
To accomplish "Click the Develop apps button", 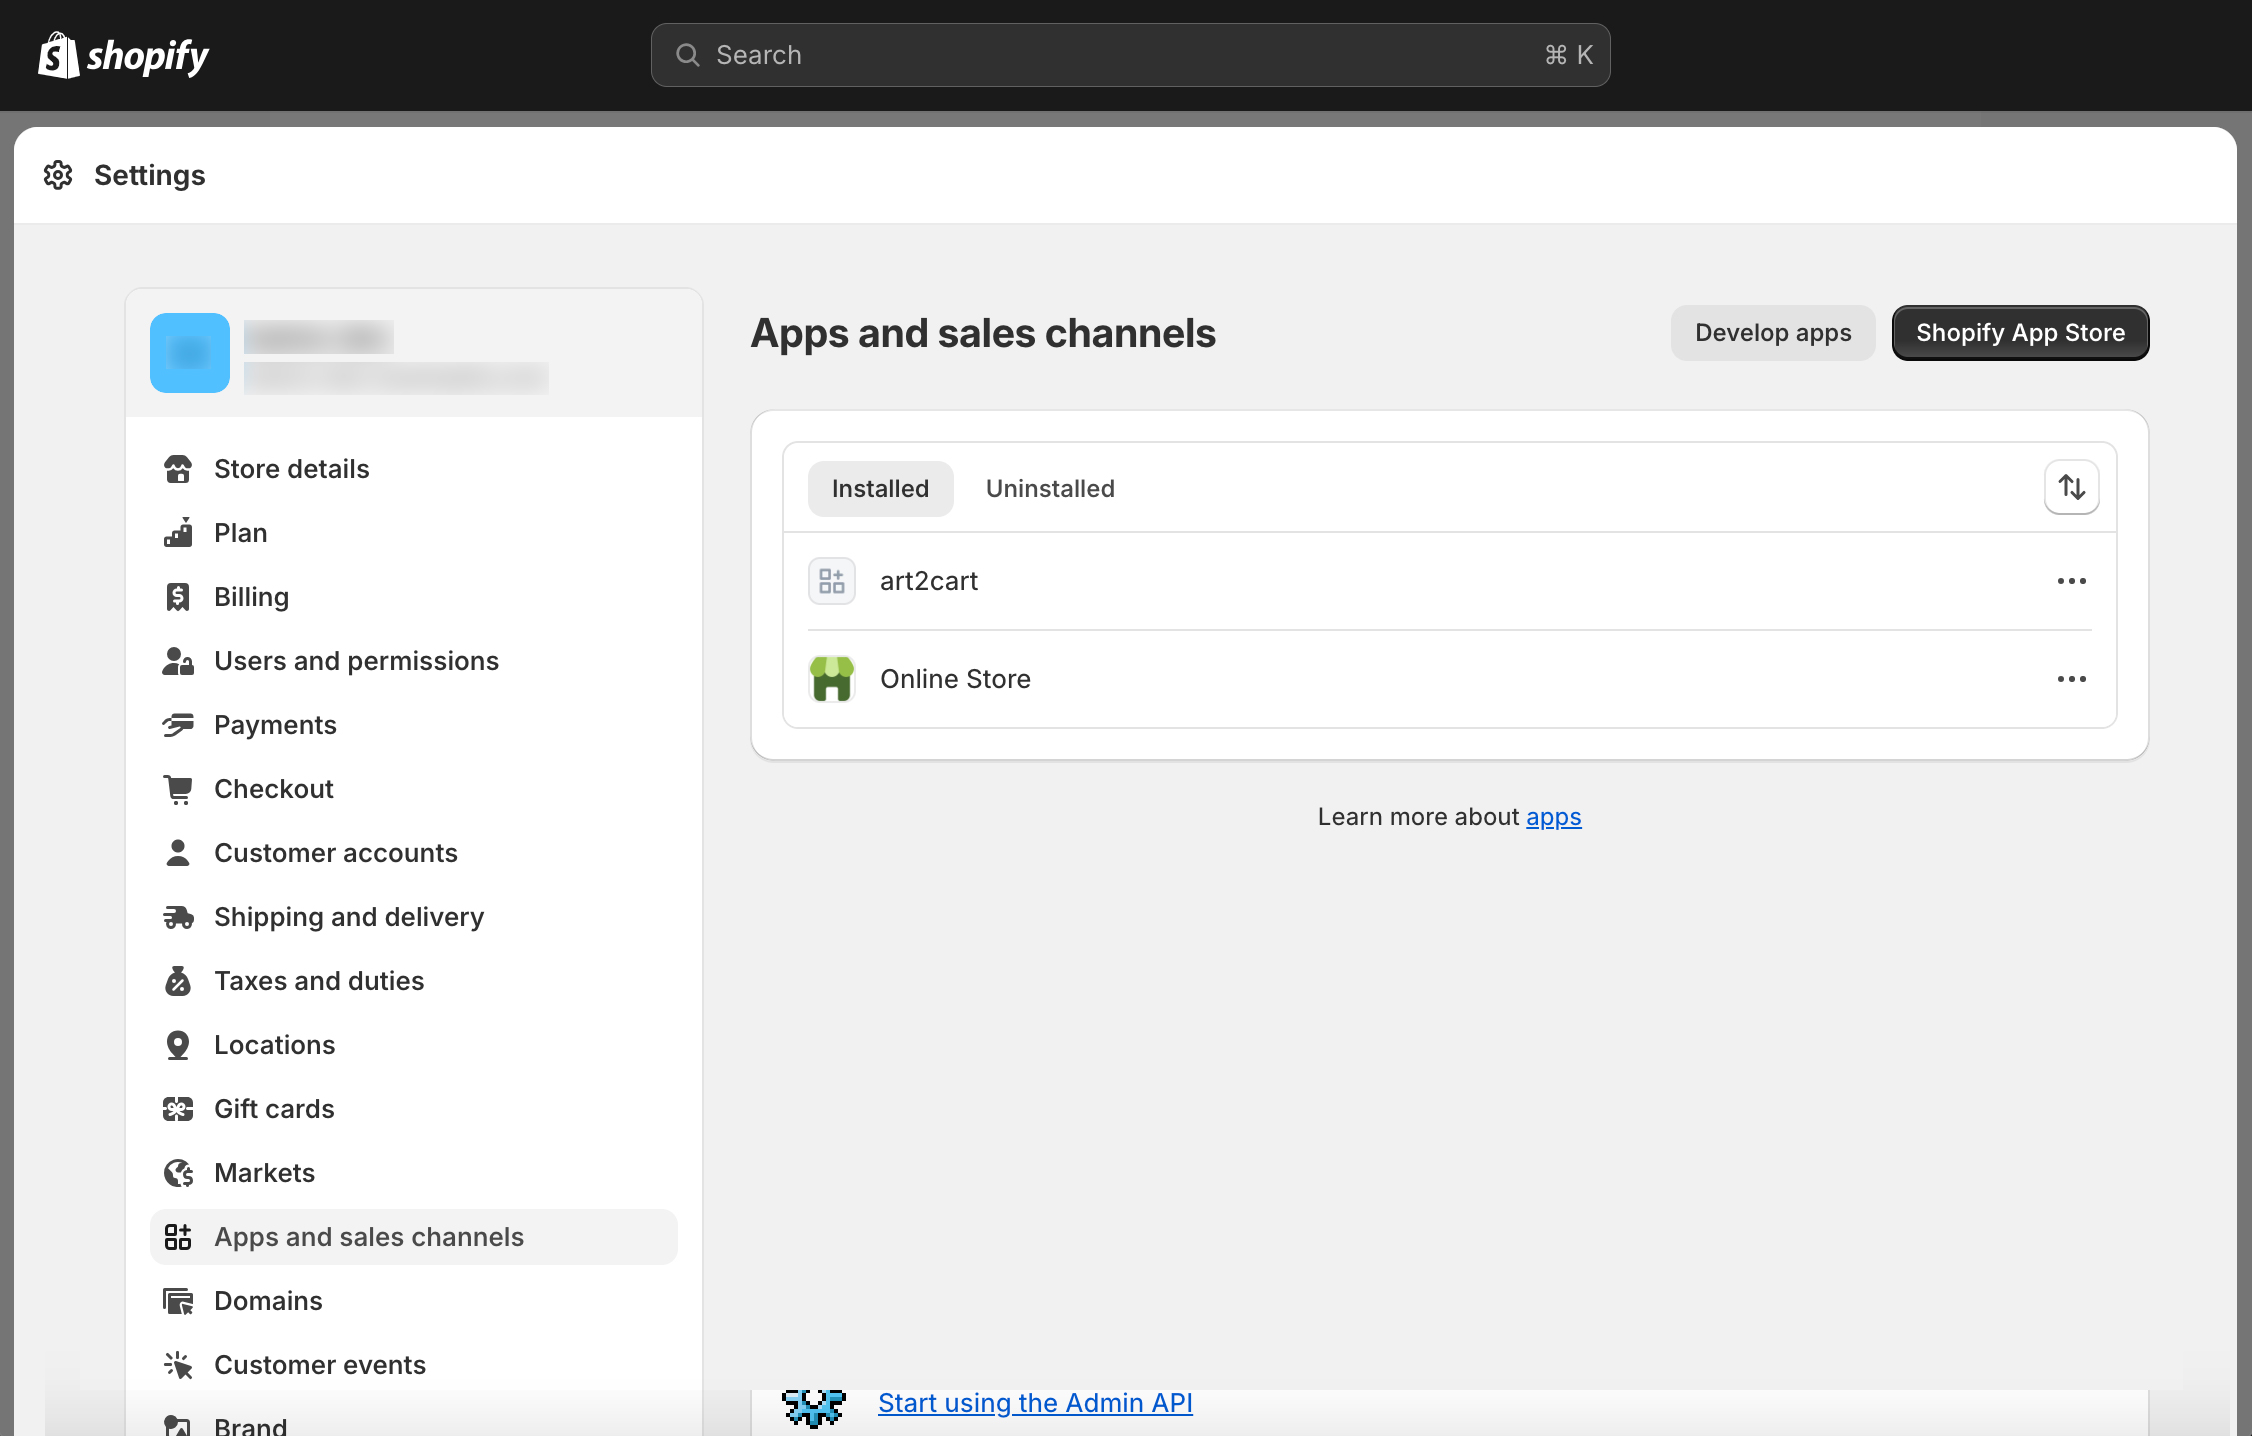I will pos(1772,333).
